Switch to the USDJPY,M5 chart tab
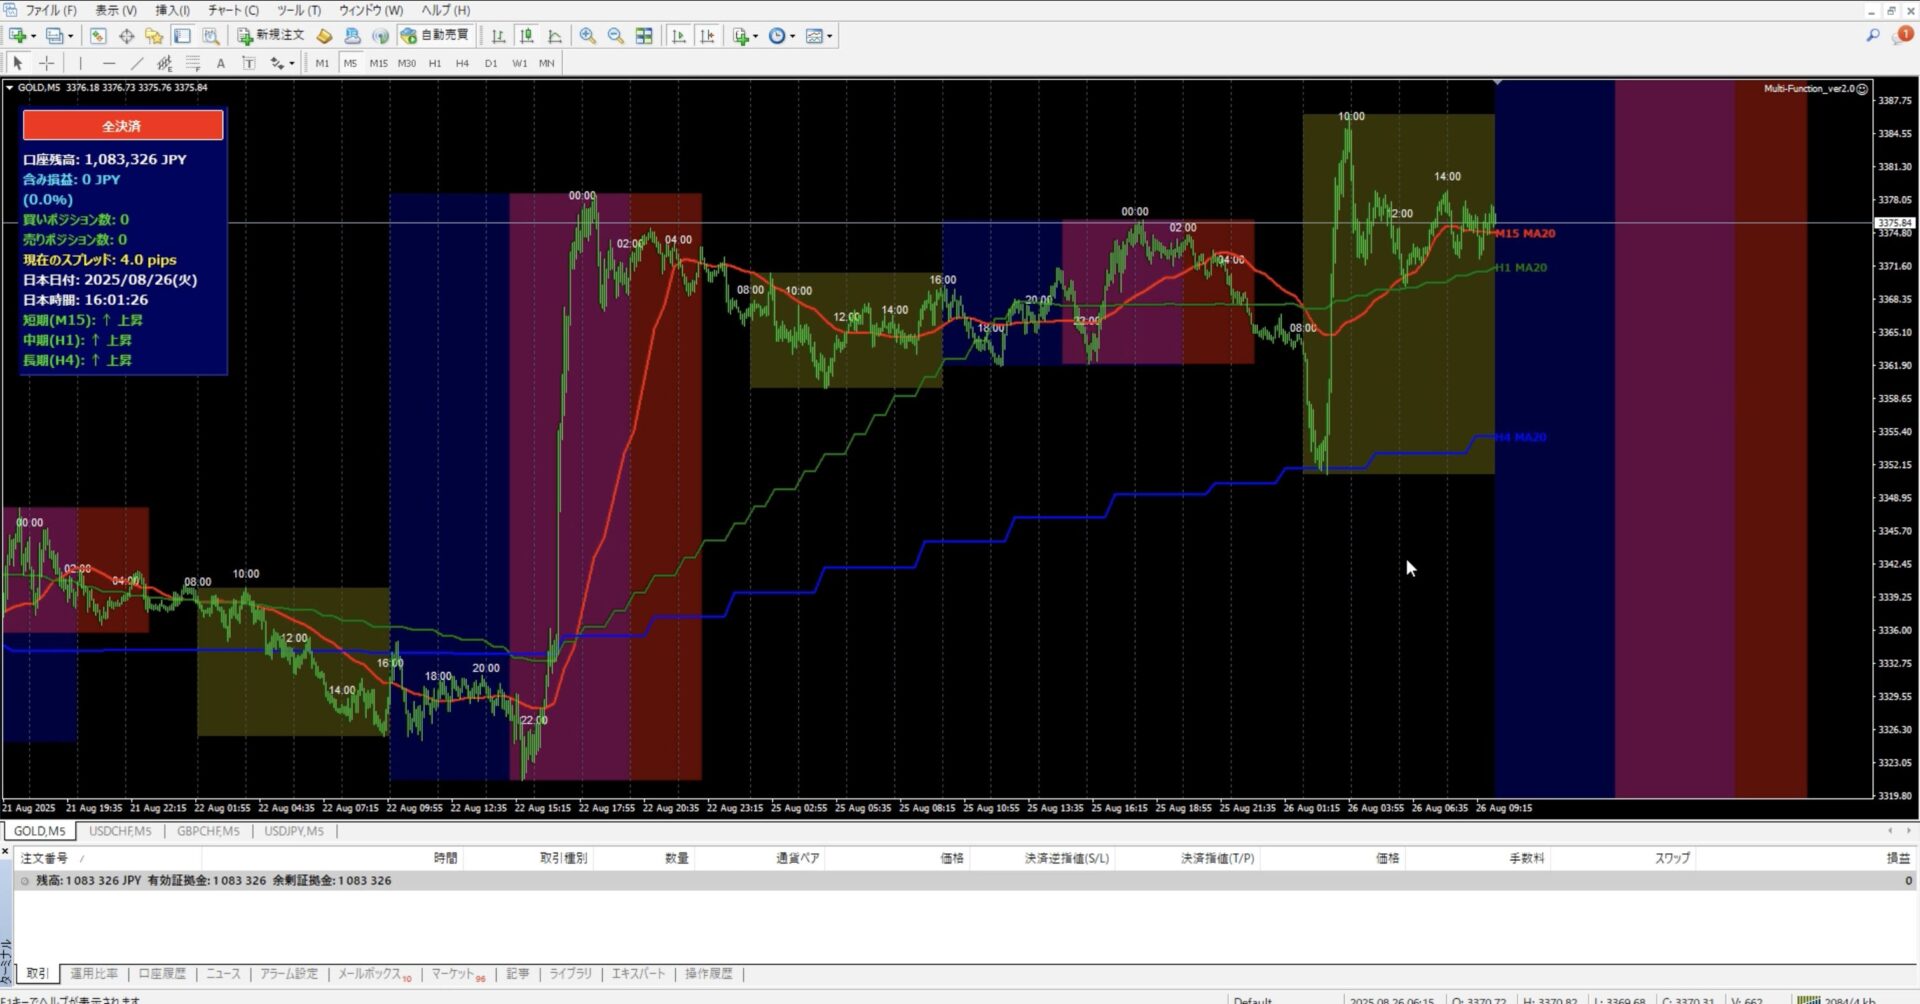This screenshot has height=1004, width=1920. [x=294, y=831]
